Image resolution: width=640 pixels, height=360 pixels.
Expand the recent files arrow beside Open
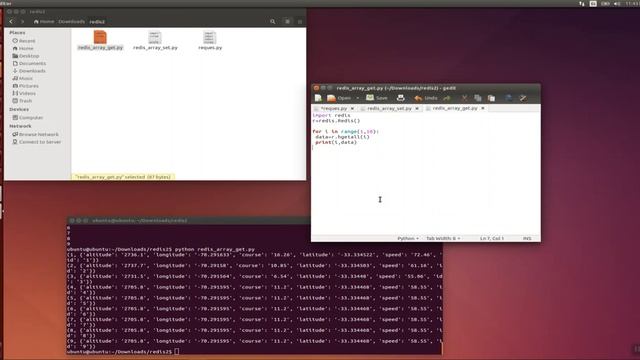click(x=358, y=98)
